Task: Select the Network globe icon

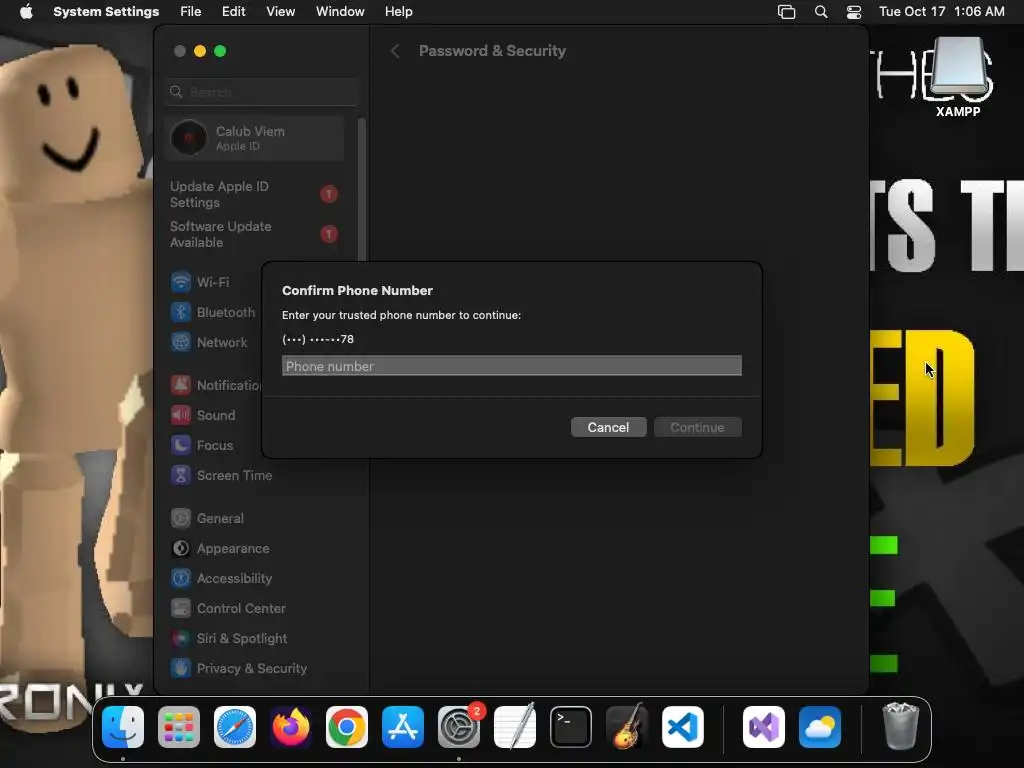Action: (x=181, y=342)
